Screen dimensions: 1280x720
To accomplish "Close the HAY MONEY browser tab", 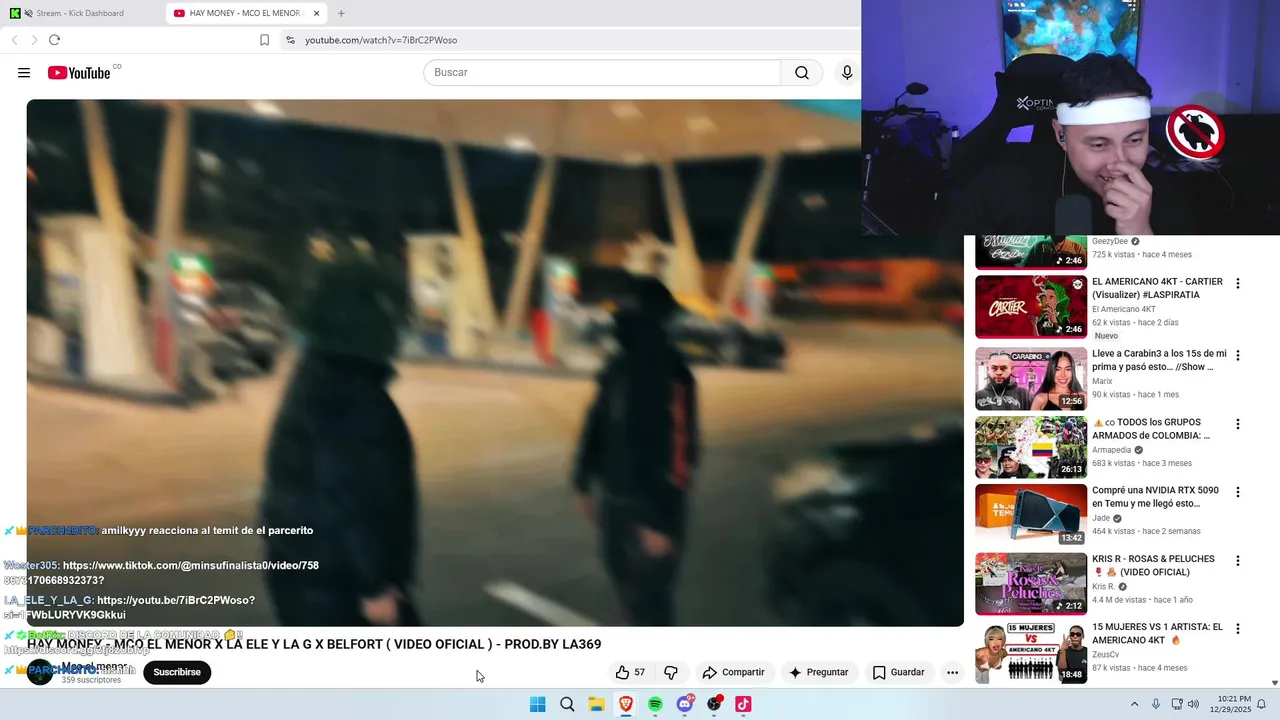I will coord(317,13).
